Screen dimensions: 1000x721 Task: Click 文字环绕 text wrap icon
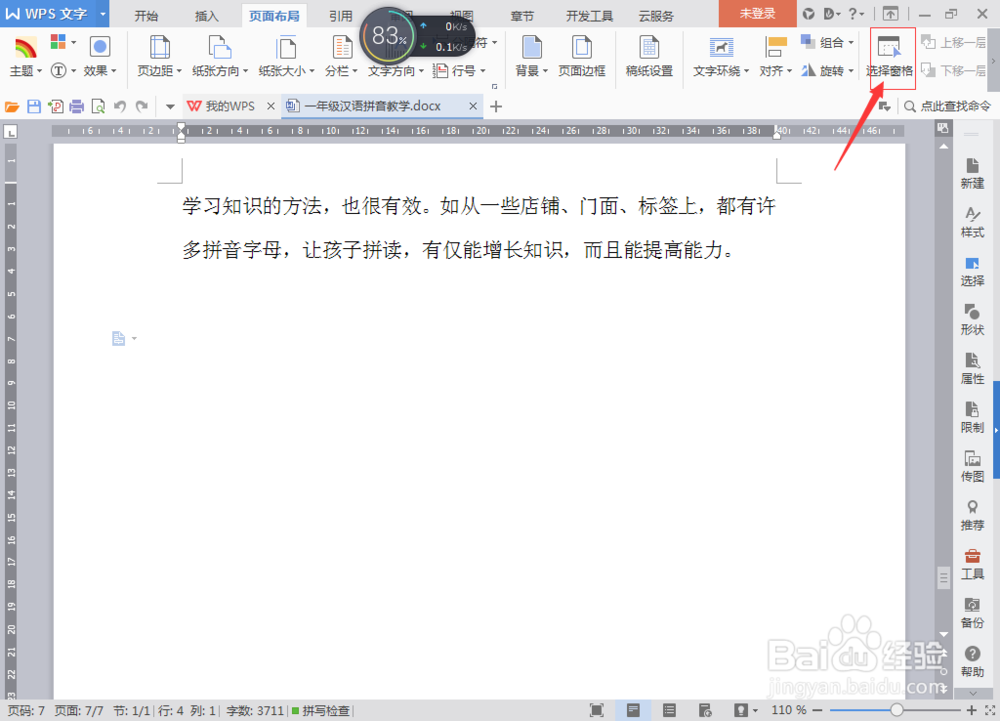tap(721, 48)
